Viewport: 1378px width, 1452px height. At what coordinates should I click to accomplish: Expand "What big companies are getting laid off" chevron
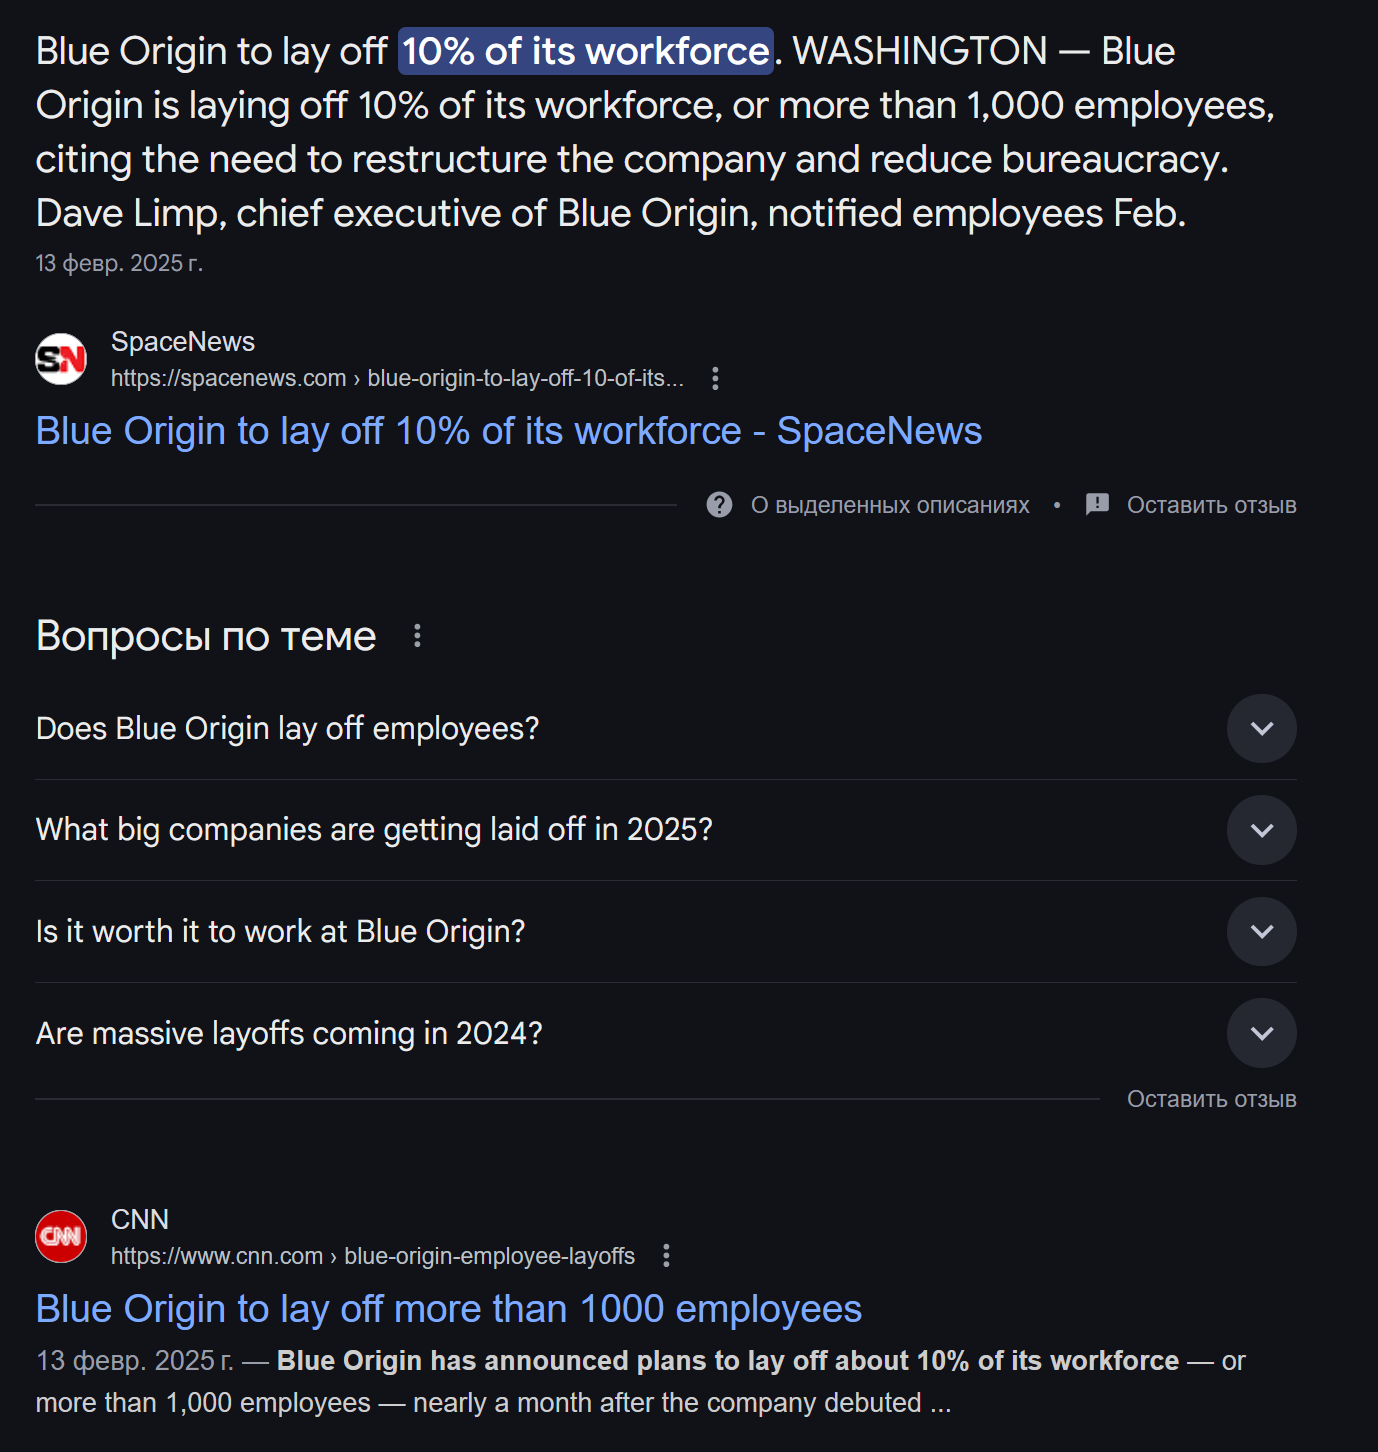[1261, 830]
